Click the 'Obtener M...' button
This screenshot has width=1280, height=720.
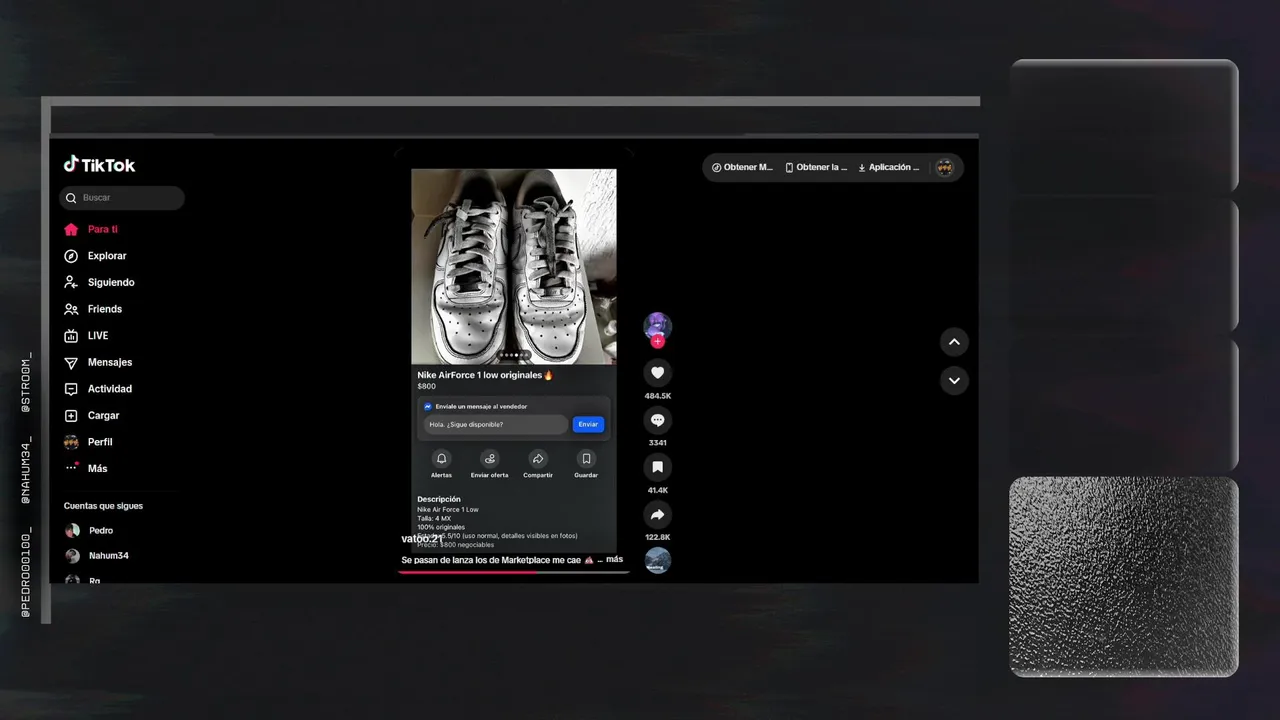[x=742, y=167]
